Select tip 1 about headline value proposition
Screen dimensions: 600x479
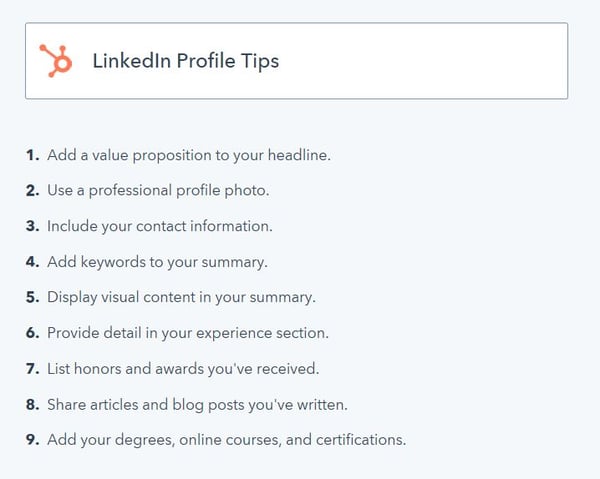pyautogui.click(x=189, y=155)
